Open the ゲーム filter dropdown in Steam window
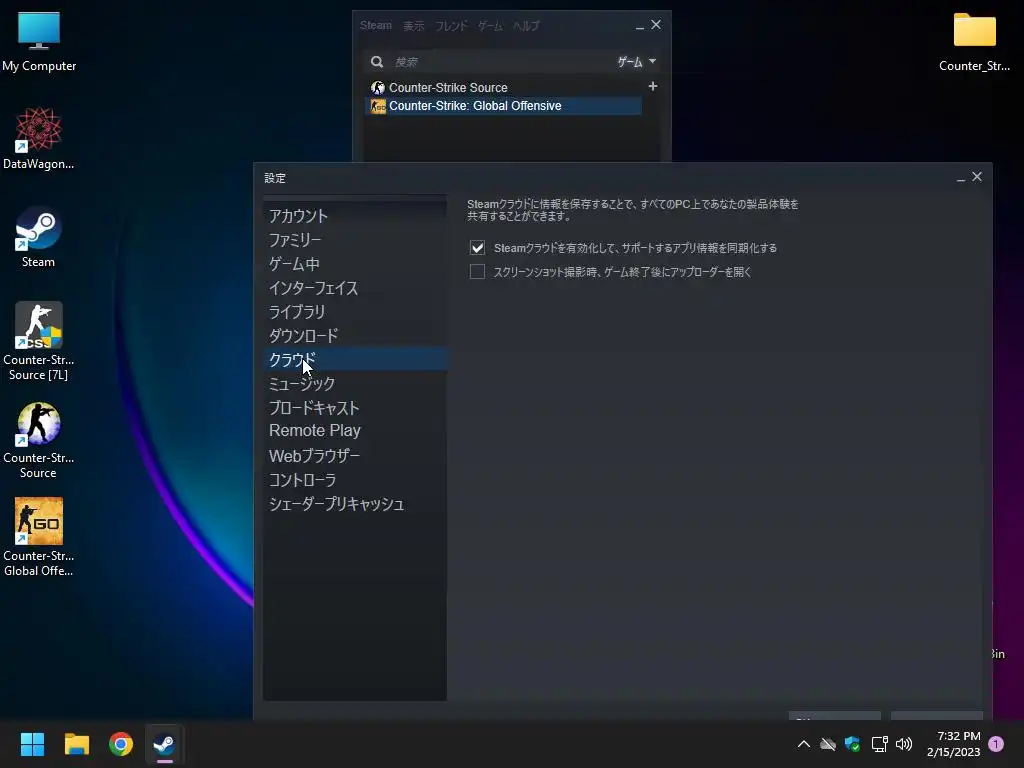The width and height of the screenshot is (1024, 768). point(637,61)
